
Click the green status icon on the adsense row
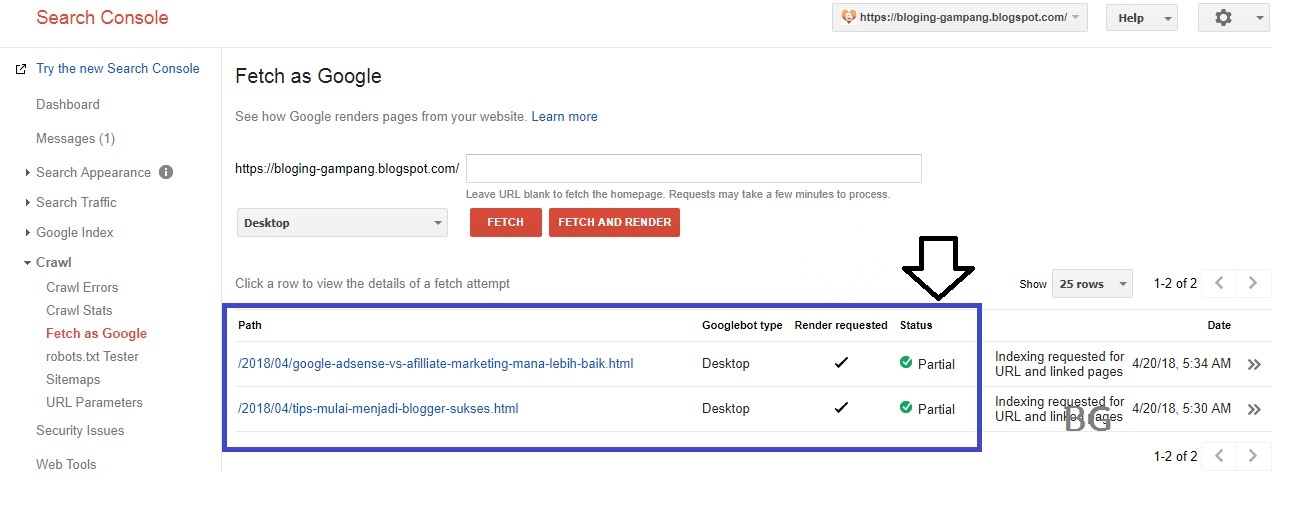pyautogui.click(x=906, y=363)
